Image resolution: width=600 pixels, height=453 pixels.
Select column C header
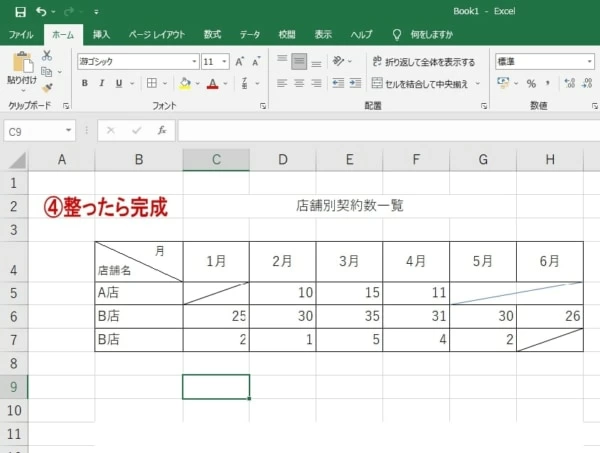coord(216,160)
